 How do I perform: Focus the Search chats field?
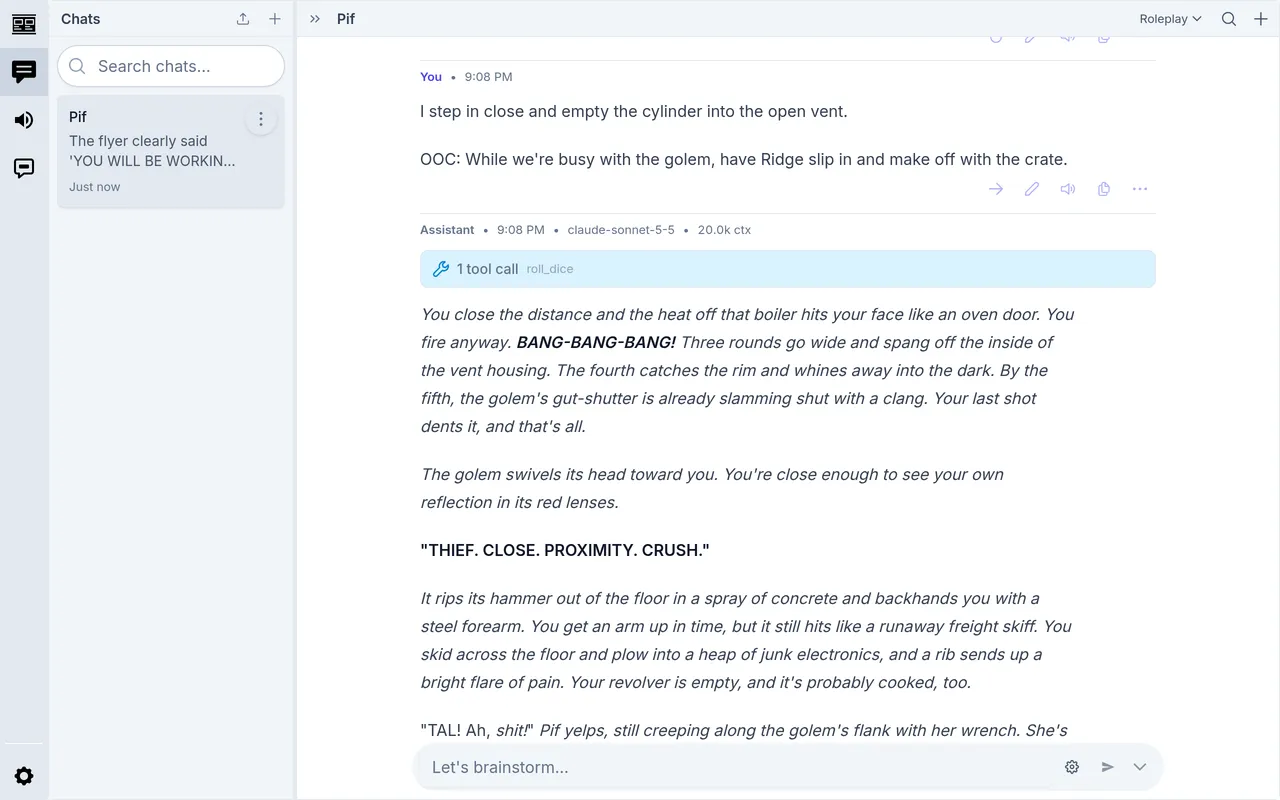tap(171, 66)
